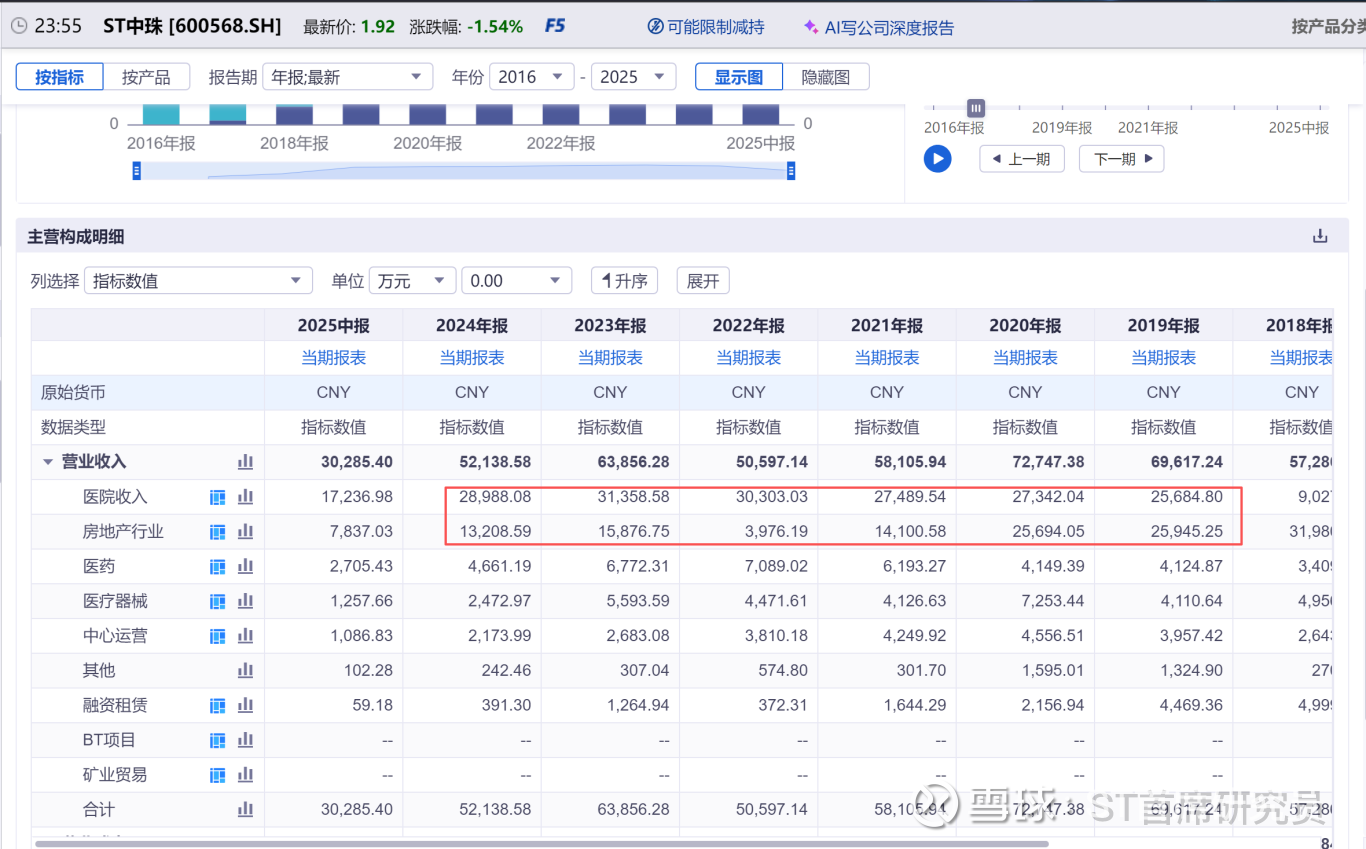Select 隐藏图 to hide the chart
The width and height of the screenshot is (1366, 849).
tap(825, 77)
